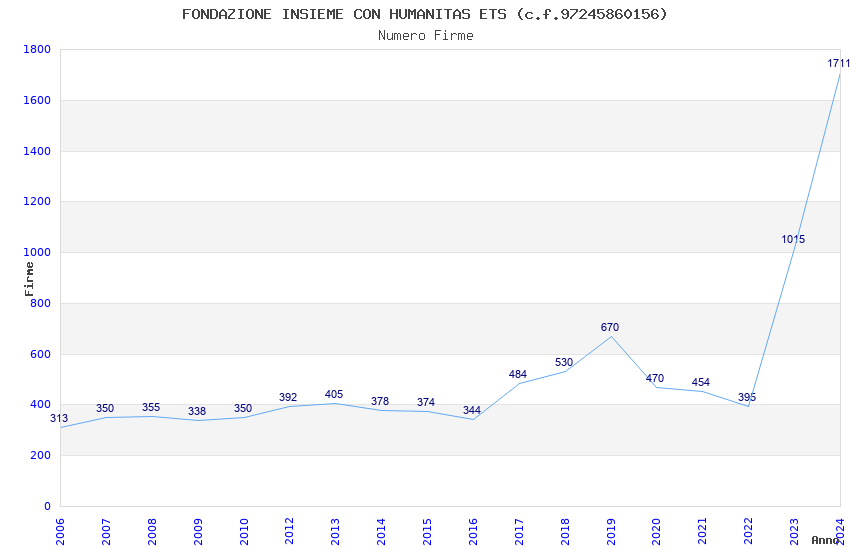
Task: Click the 800 y-axis tick label
Action: pyautogui.click(x=40, y=303)
